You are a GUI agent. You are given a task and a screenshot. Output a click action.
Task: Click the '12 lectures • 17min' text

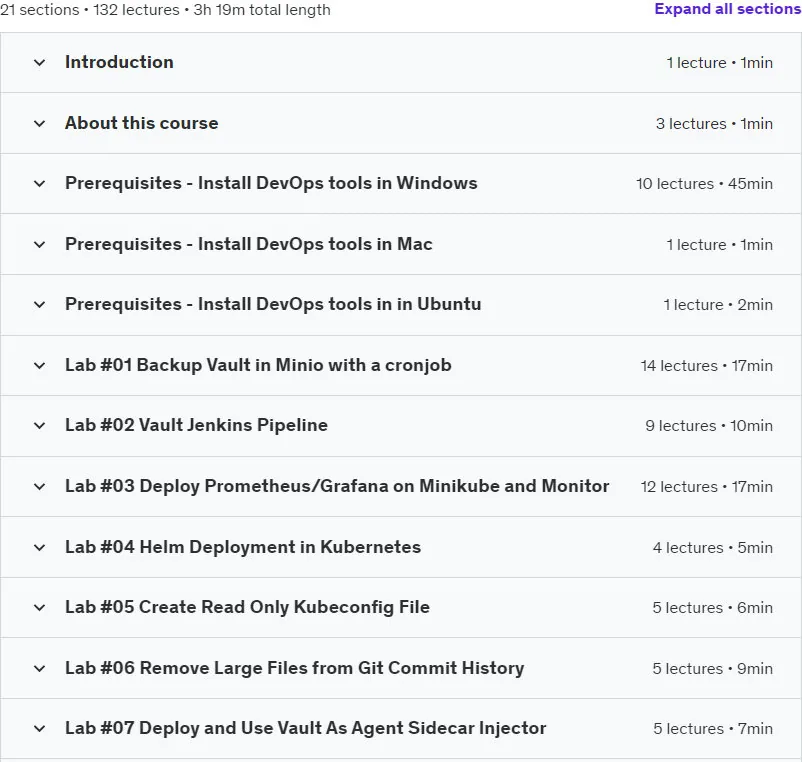pos(707,487)
